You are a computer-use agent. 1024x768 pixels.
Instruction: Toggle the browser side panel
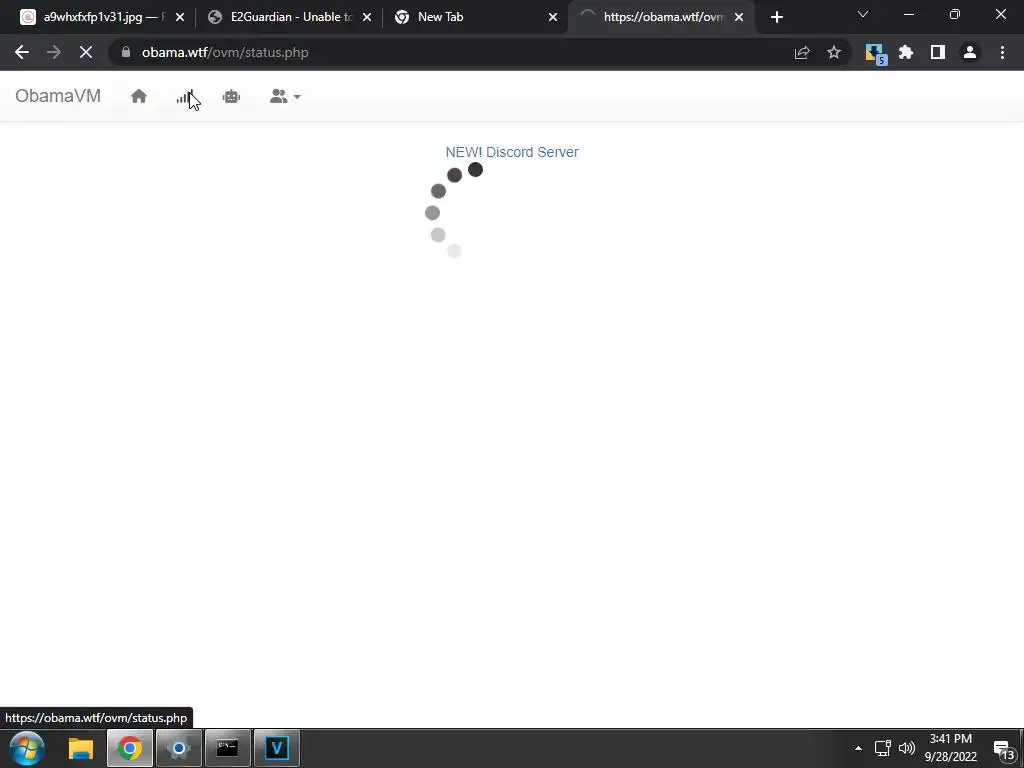[938, 52]
